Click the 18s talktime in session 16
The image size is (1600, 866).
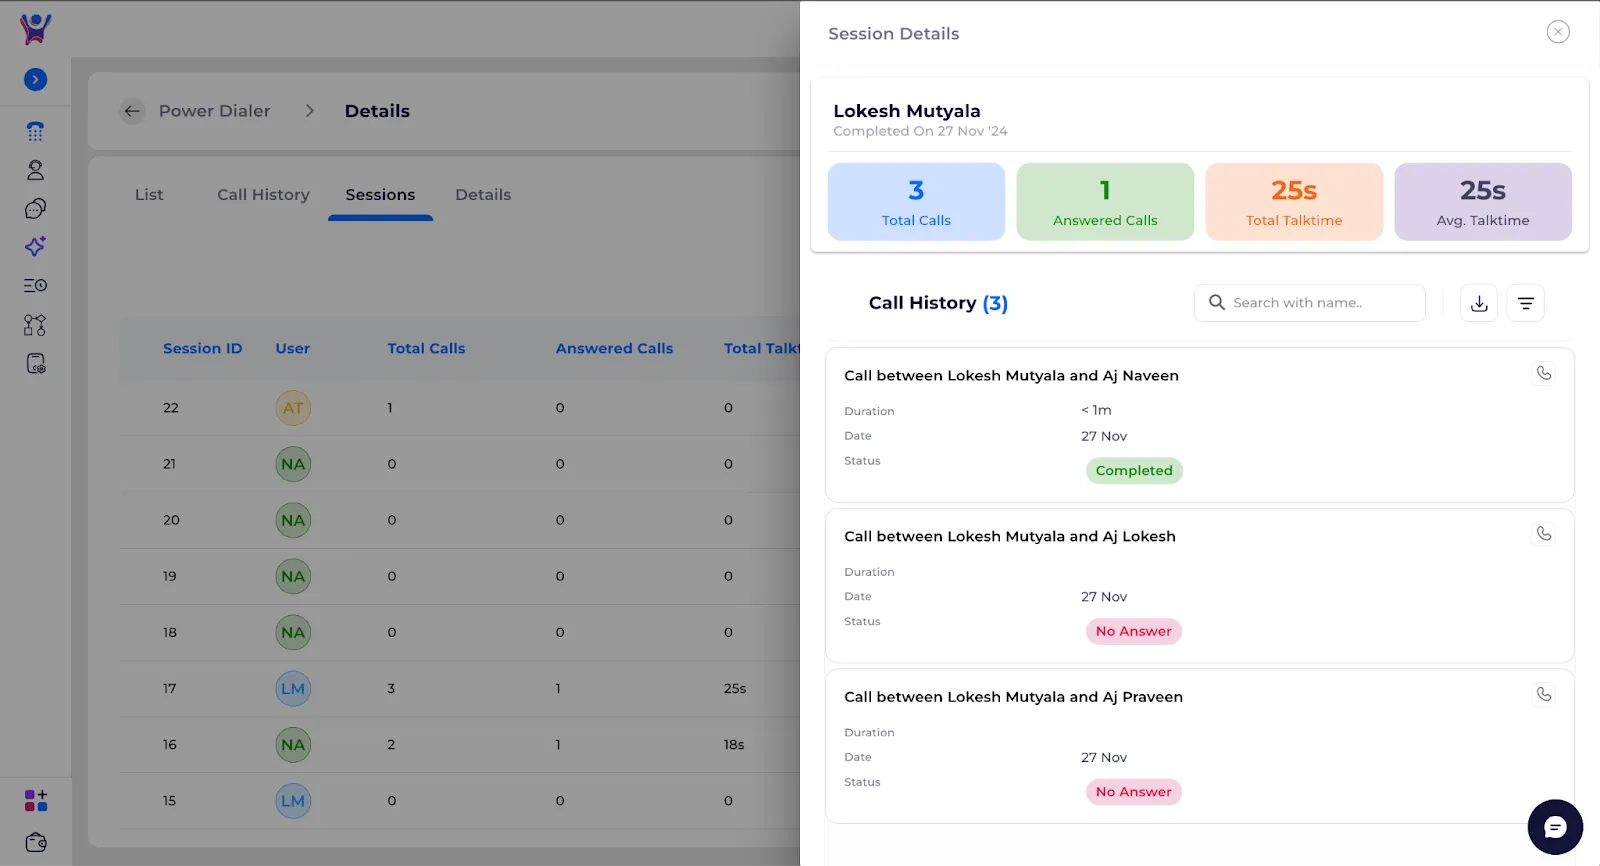[x=734, y=745]
